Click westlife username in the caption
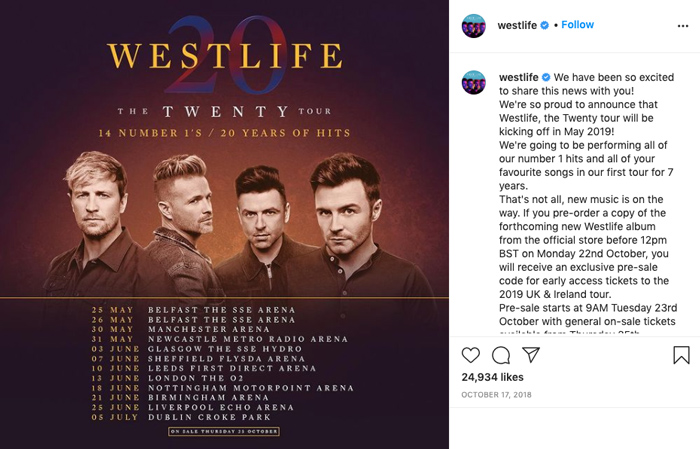Viewport: 700px width, 449px height. click(x=518, y=77)
